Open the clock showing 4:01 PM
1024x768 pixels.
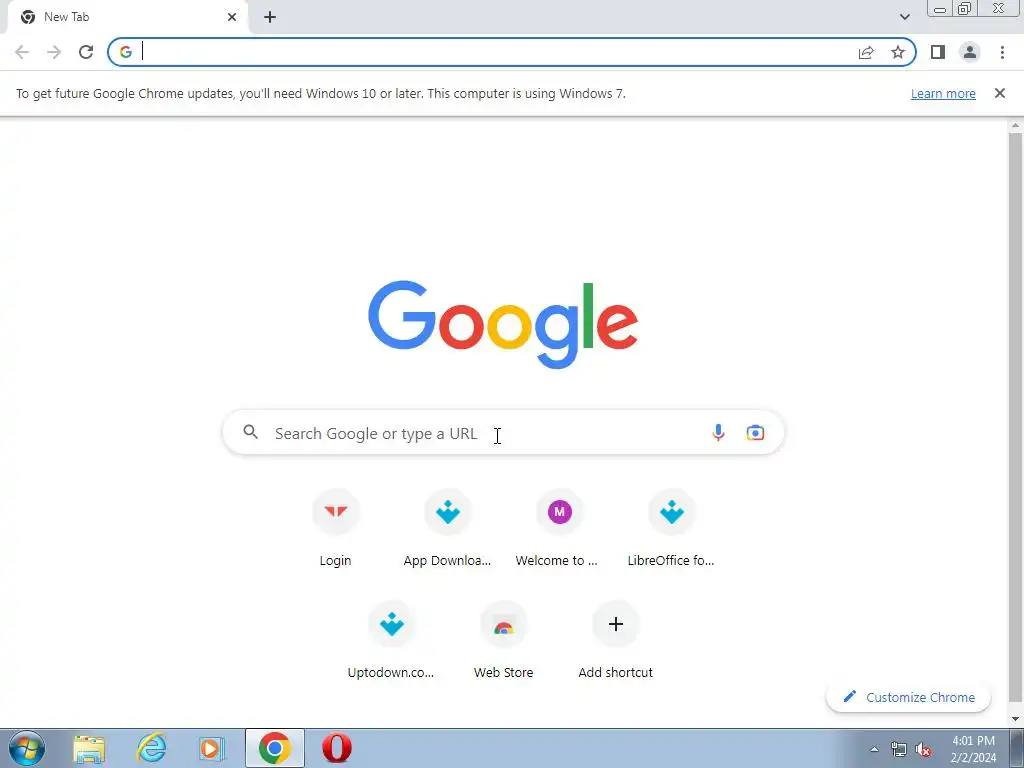click(x=974, y=749)
